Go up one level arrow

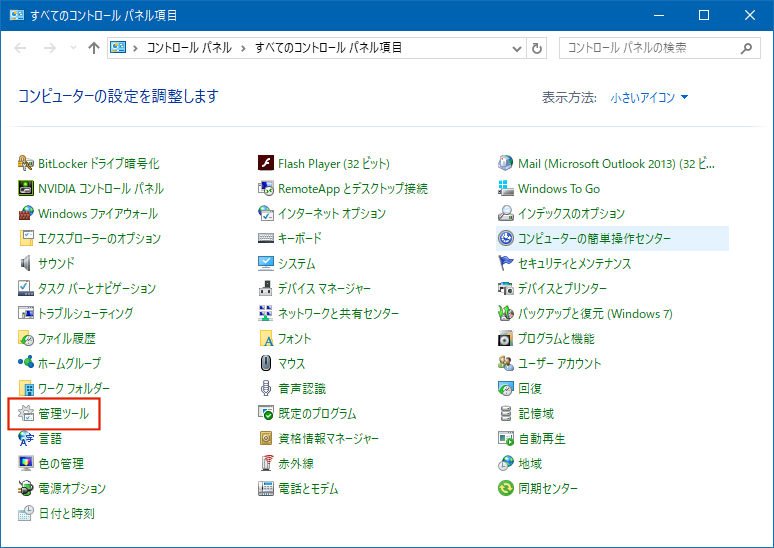pos(94,48)
